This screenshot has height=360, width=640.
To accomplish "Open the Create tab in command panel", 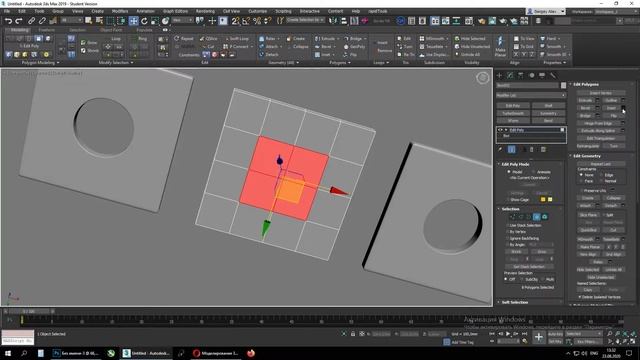I will click(x=499, y=76).
